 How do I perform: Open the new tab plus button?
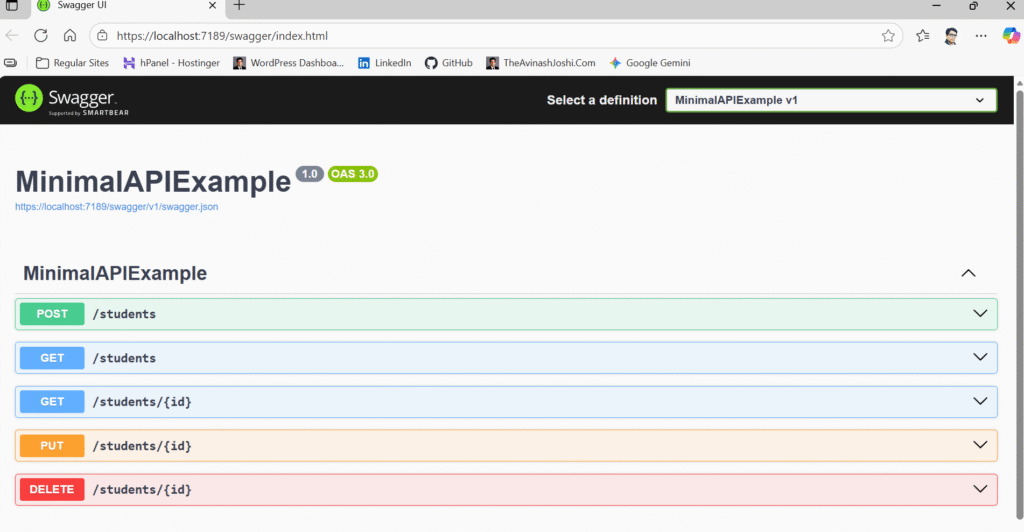tap(238, 6)
